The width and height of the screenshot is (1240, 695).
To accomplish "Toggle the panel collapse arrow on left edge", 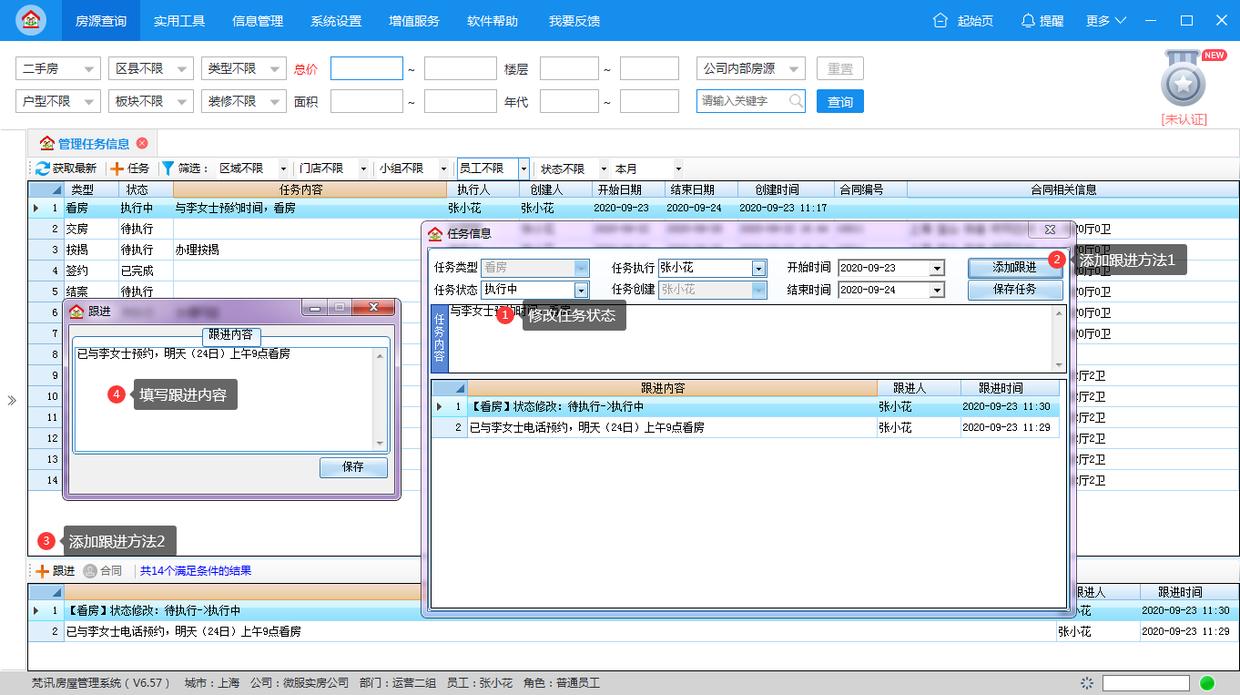I will pos(13,400).
